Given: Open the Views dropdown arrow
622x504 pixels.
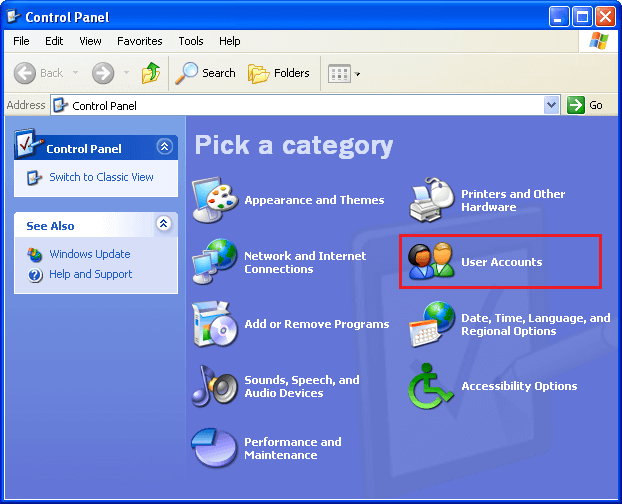Looking at the screenshot, I should tap(357, 74).
